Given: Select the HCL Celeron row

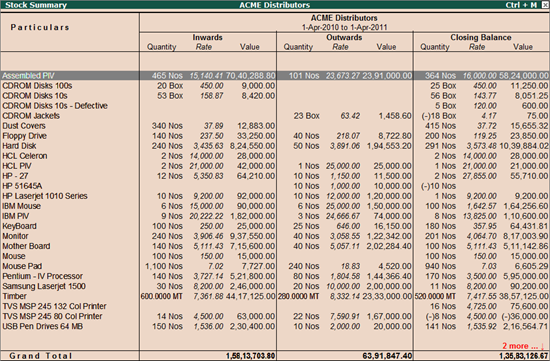Looking at the screenshot, I should [x=25, y=156].
